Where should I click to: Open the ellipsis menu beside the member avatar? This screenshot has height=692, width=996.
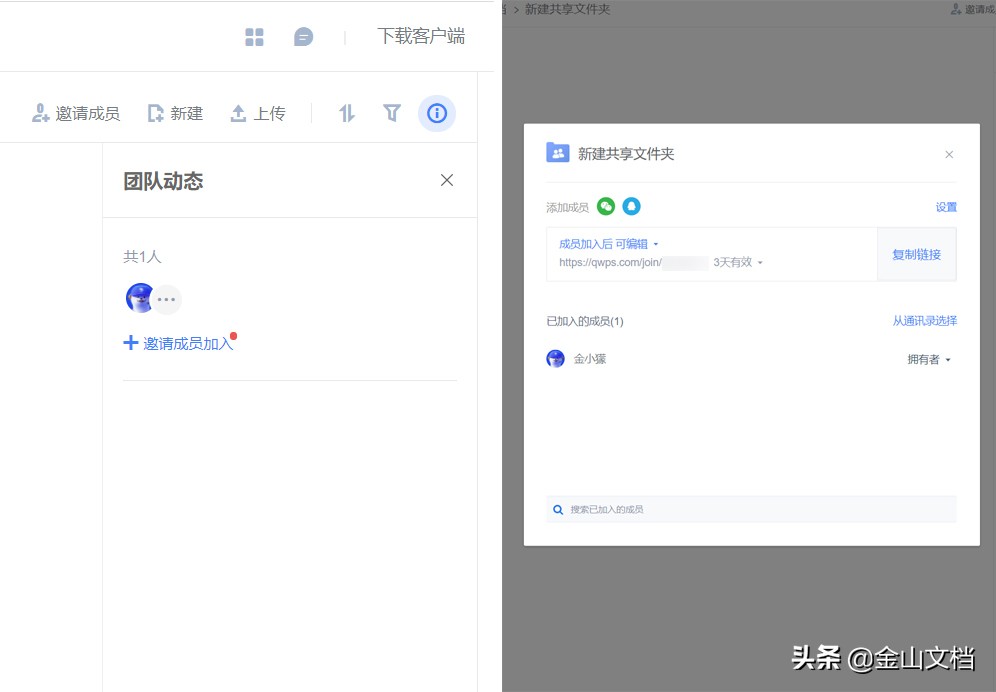coord(166,298)
